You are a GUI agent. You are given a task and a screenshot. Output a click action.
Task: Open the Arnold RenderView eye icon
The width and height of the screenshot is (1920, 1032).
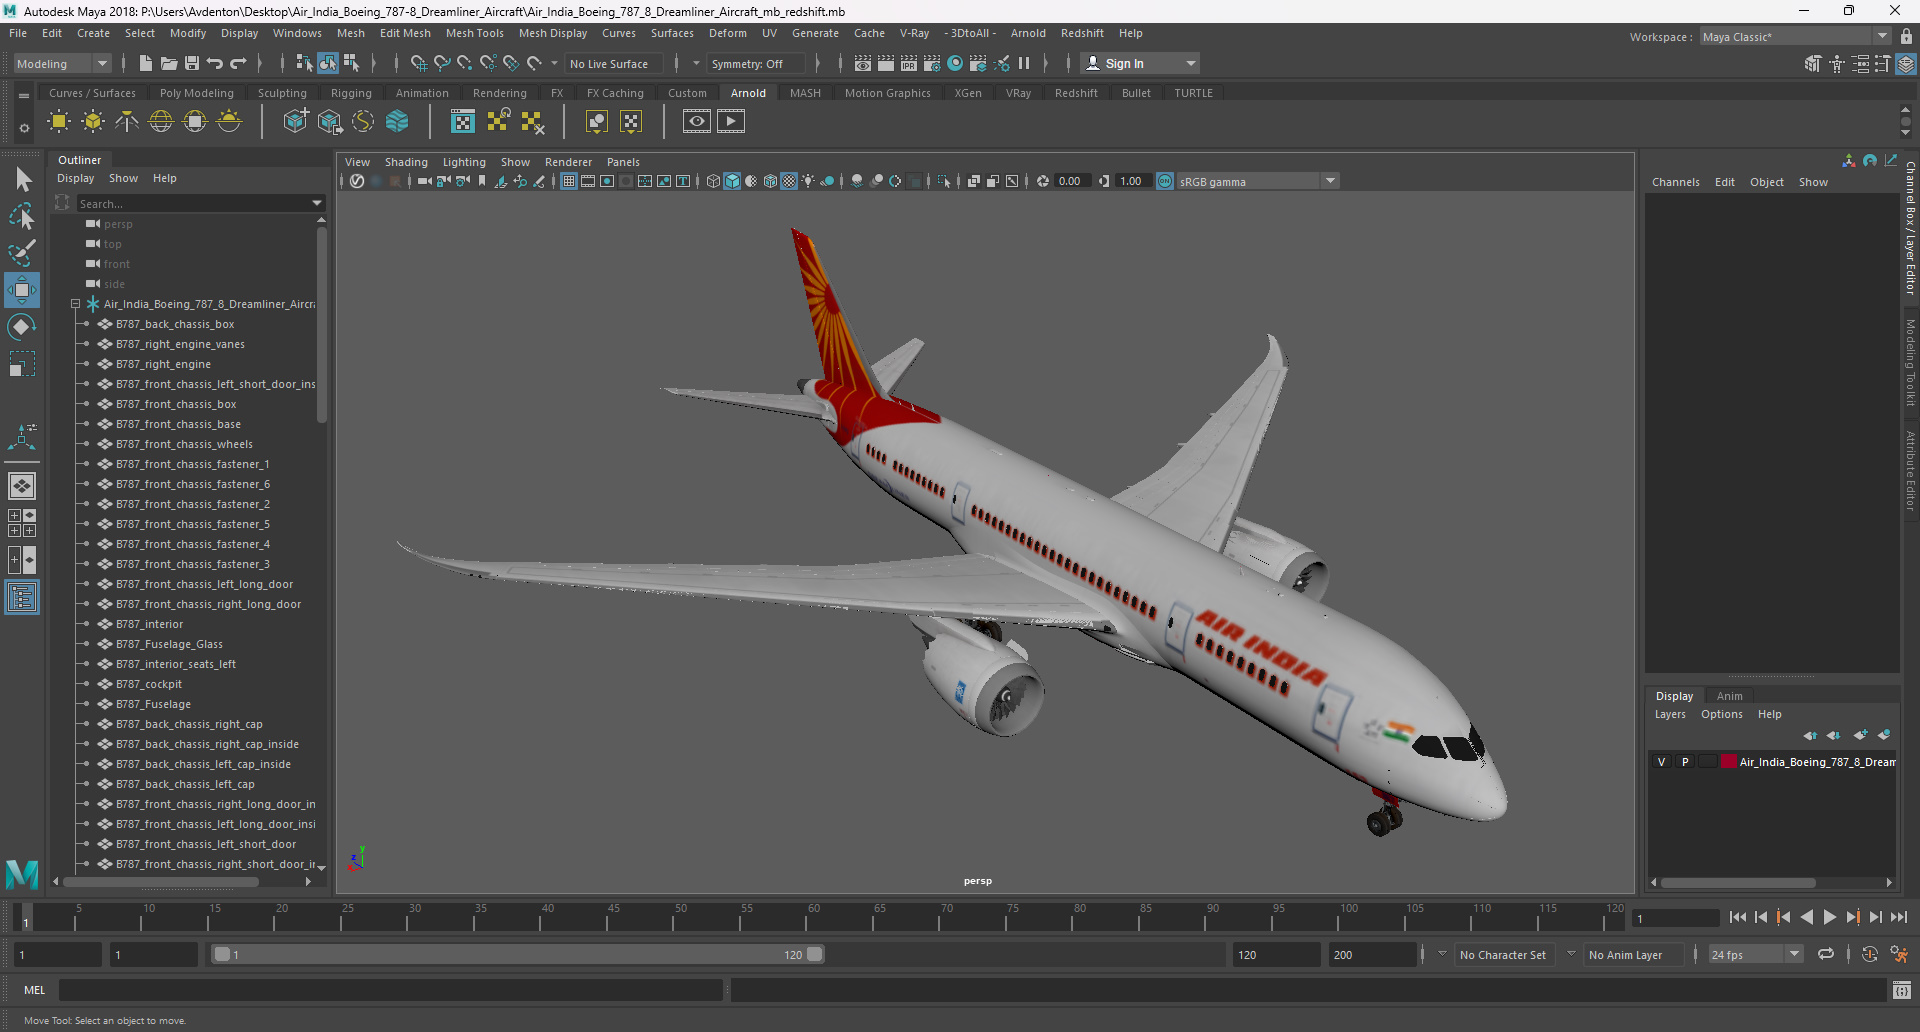[697, 122]
